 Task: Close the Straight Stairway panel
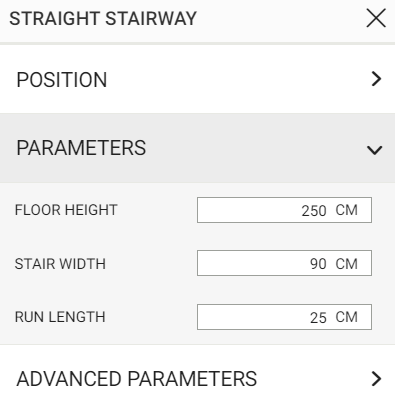[x=376, y=18]
